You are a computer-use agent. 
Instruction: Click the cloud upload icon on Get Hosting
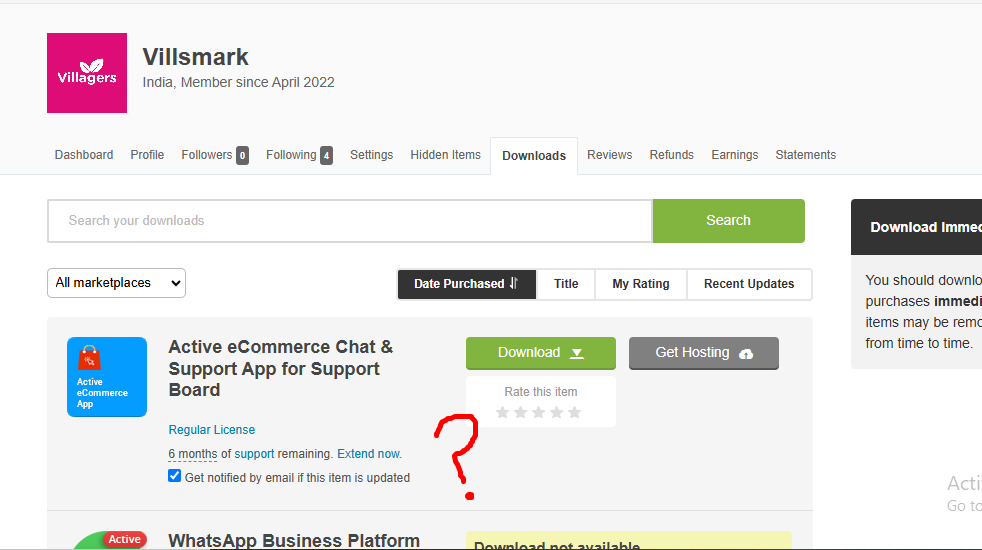746,354
